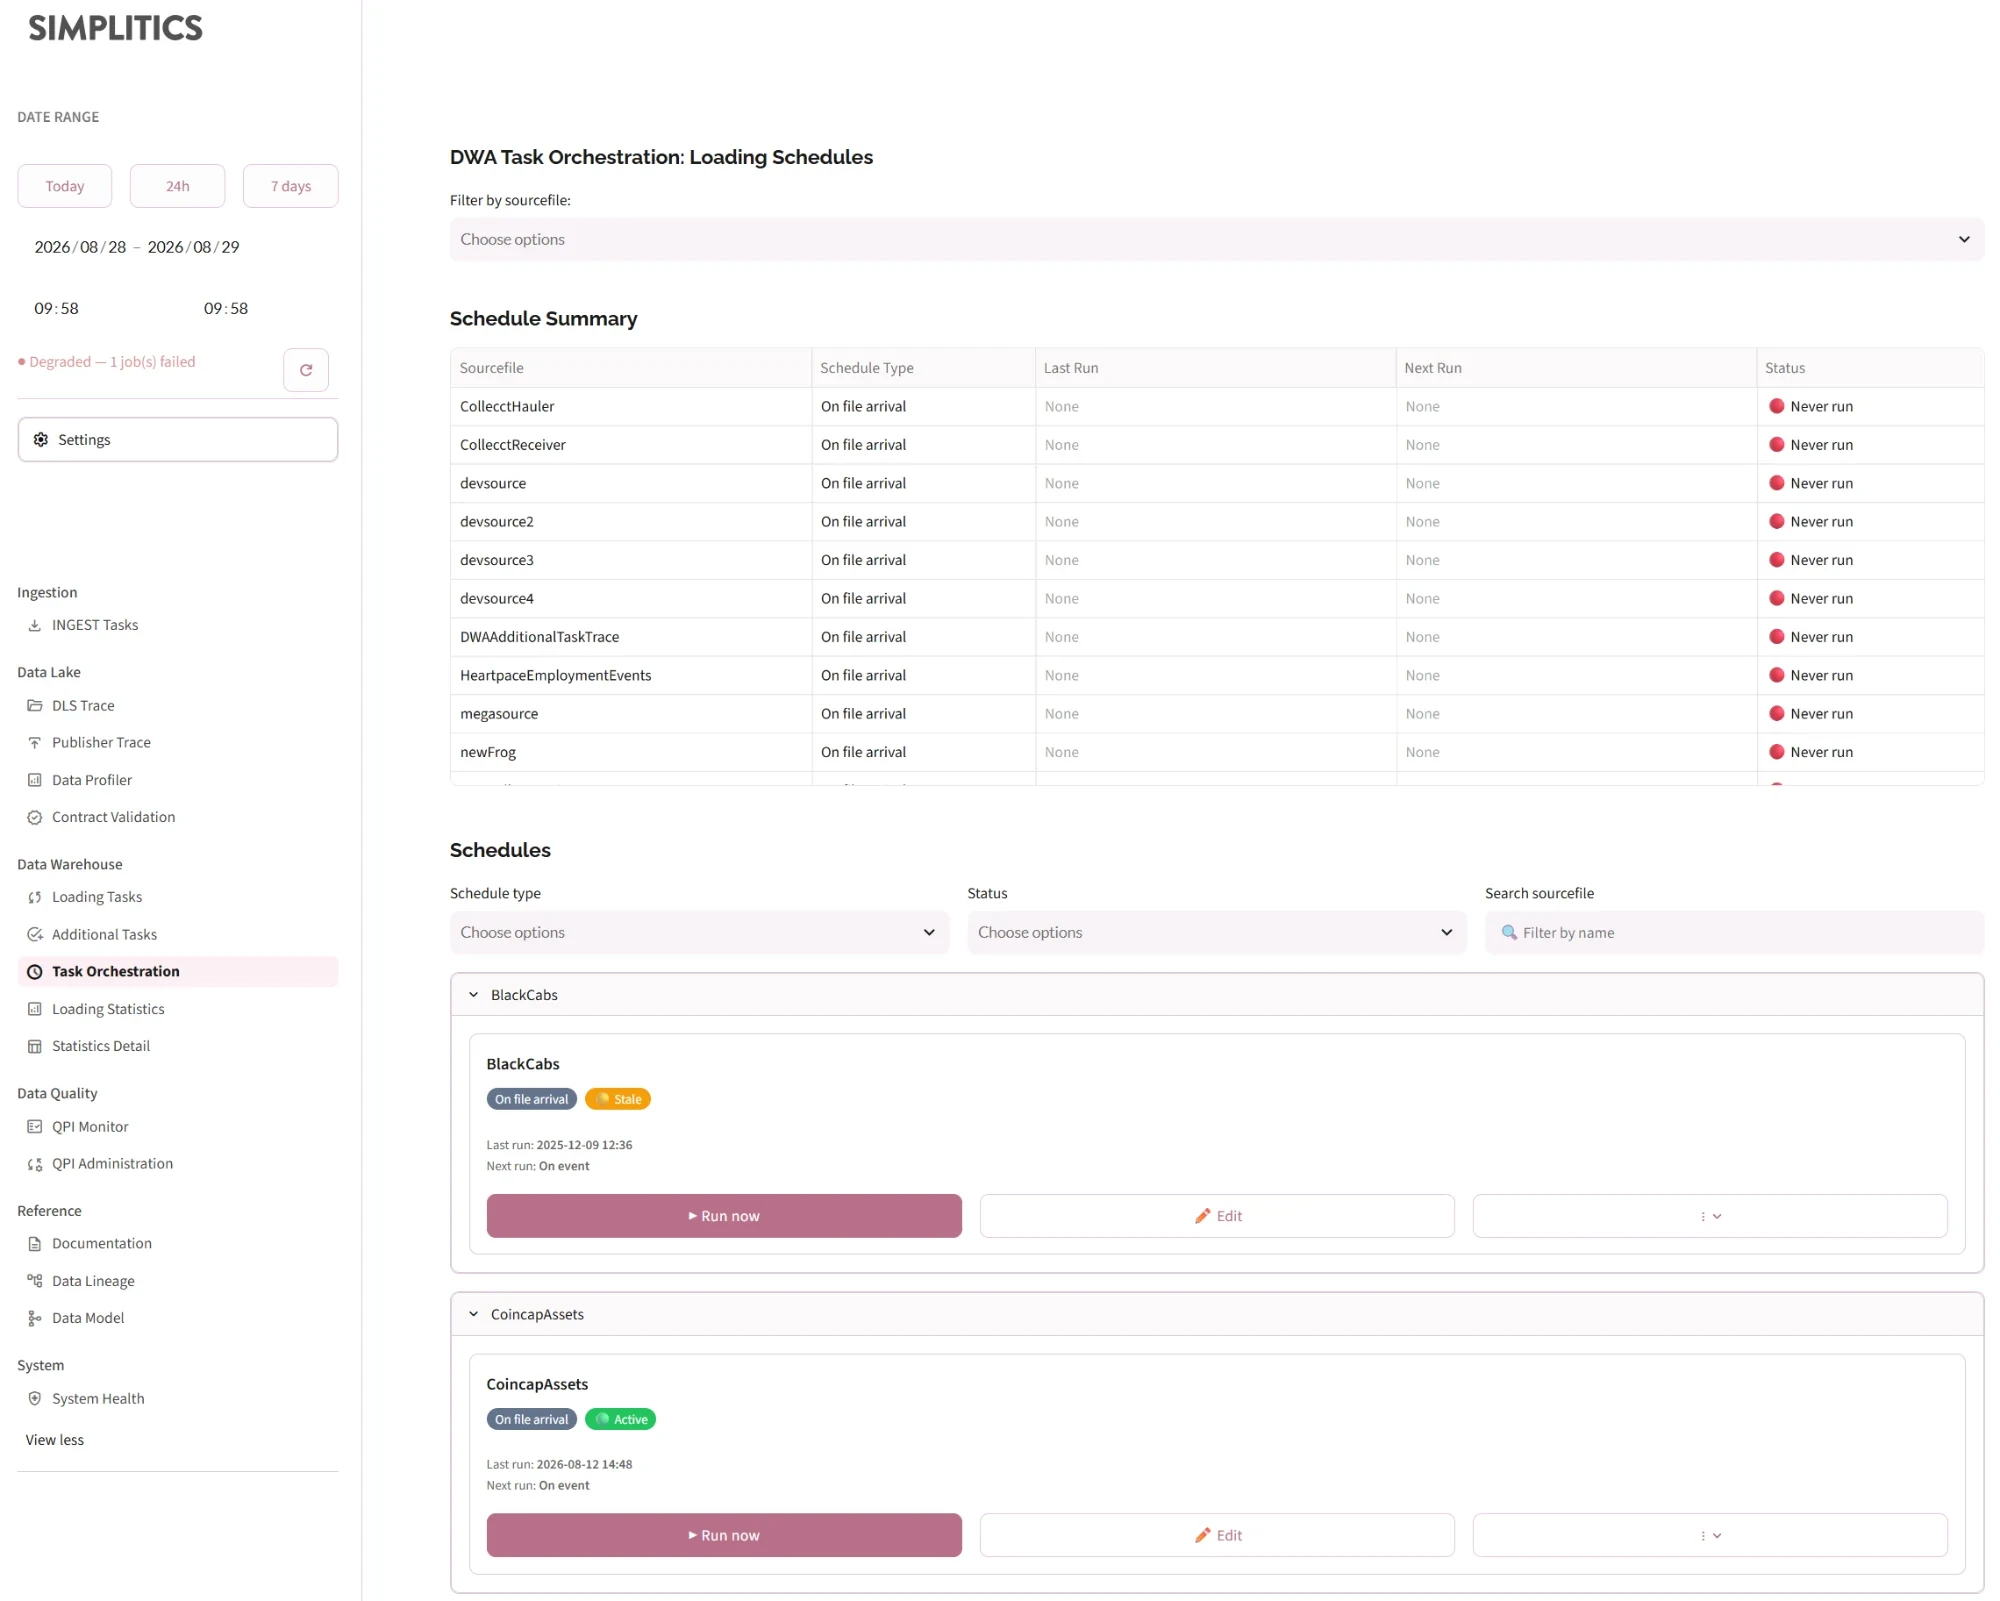Open Settings with the gear icon
The height and width of the screenshot is (1601, 2000).
click(x=178, y=440)
